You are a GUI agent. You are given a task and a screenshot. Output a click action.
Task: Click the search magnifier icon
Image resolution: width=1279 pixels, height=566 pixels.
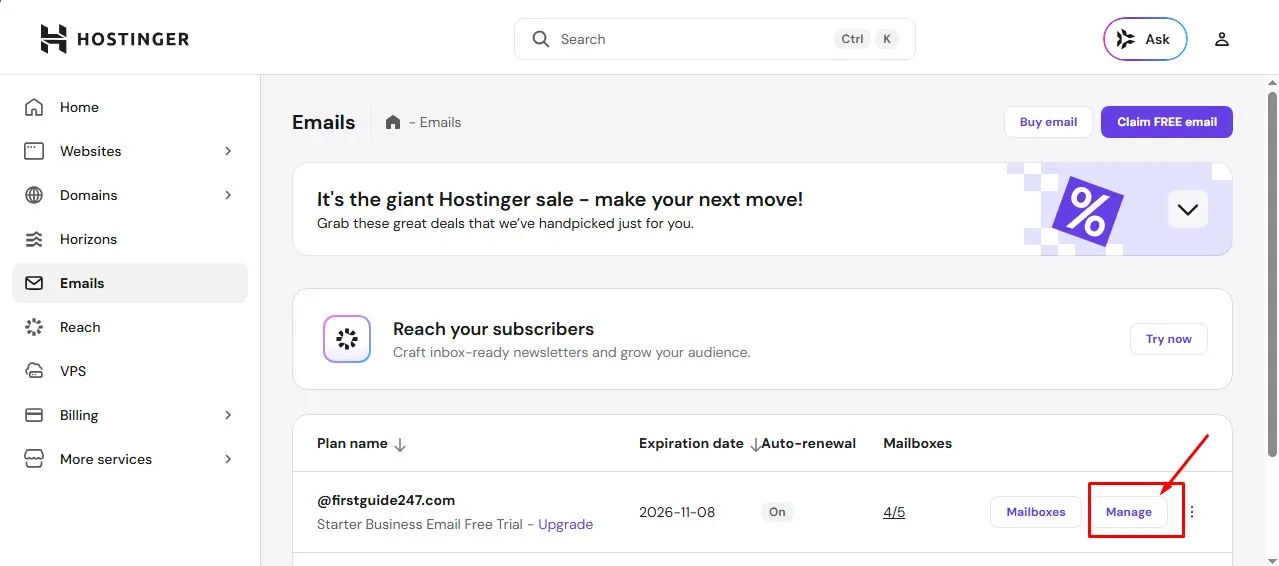click(541, 39)
